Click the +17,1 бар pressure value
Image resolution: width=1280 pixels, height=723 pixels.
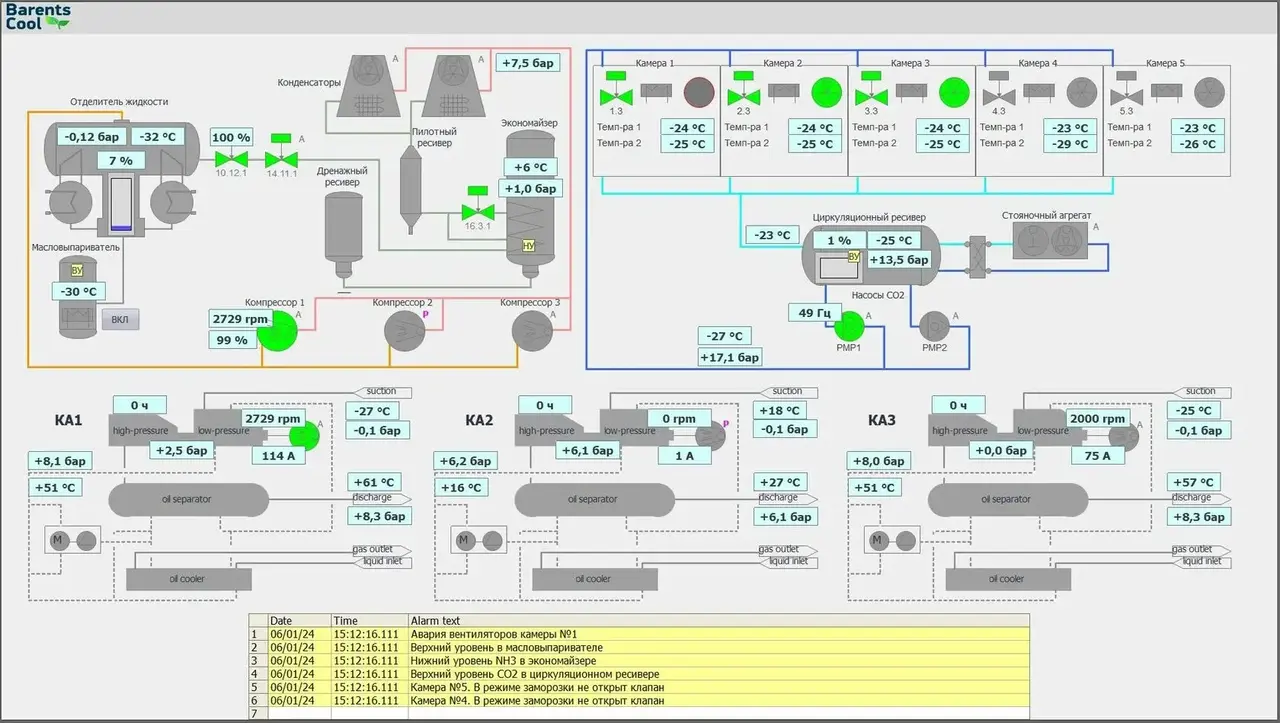[x=730, y=356]
